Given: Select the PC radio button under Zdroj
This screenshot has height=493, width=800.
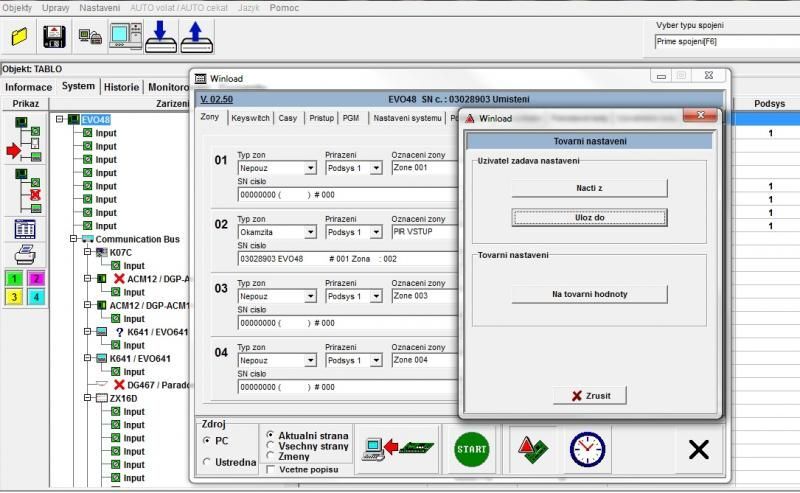Looking at the screenshot, I should [207, 440].
